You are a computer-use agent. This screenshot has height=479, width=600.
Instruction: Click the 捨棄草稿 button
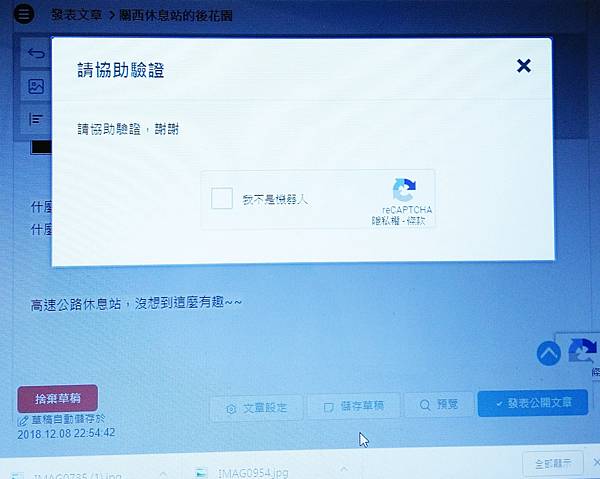pos(57,398)
